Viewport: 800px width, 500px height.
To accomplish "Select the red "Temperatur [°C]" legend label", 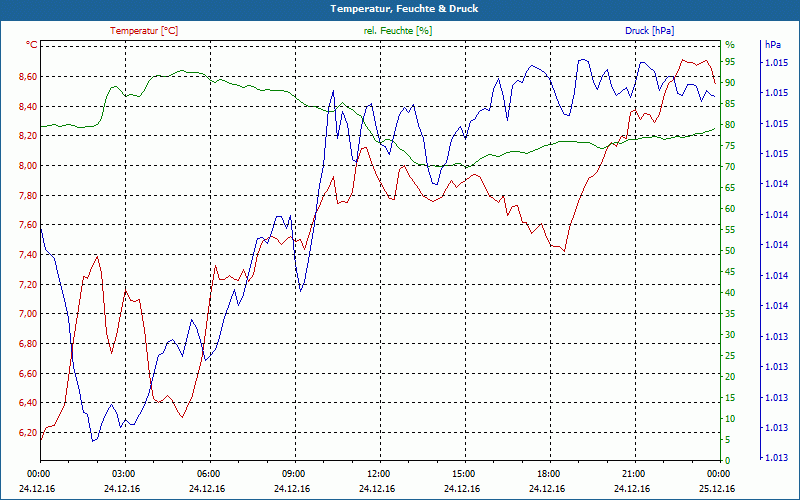I will (144, 31).
